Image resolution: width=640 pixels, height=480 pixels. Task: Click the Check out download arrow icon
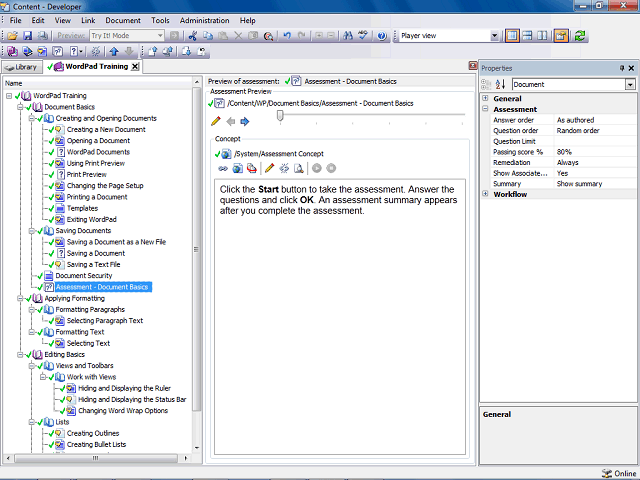point(186,51)
